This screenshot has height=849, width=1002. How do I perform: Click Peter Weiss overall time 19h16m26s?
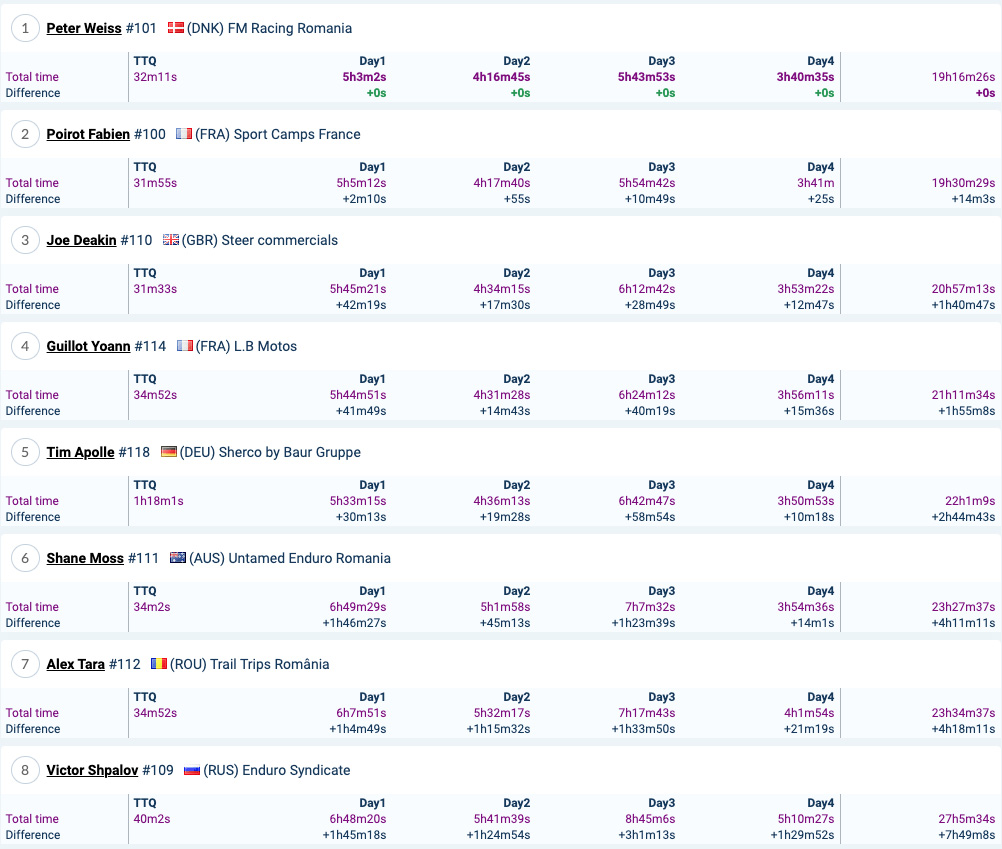tap(963, 77)
